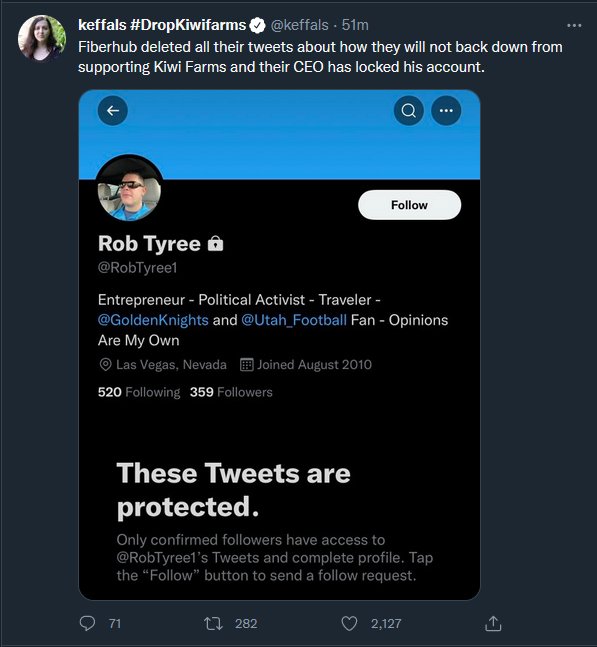View the 359 Followers list
This screenshot has width=597, height=647.
(x=231, y=392)
